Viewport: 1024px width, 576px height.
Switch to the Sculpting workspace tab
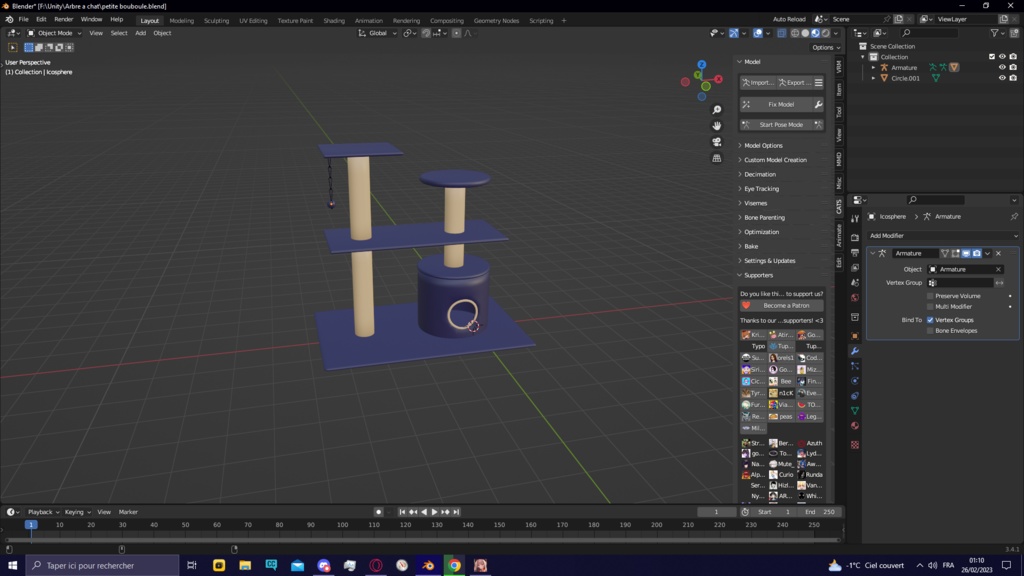point(216,20)
